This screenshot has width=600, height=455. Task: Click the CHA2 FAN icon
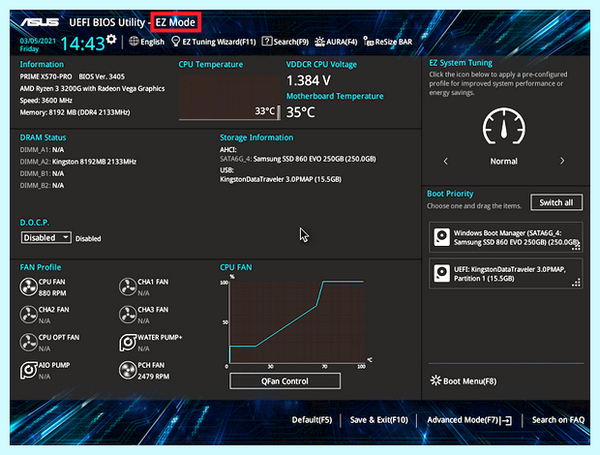pos(28,315)
